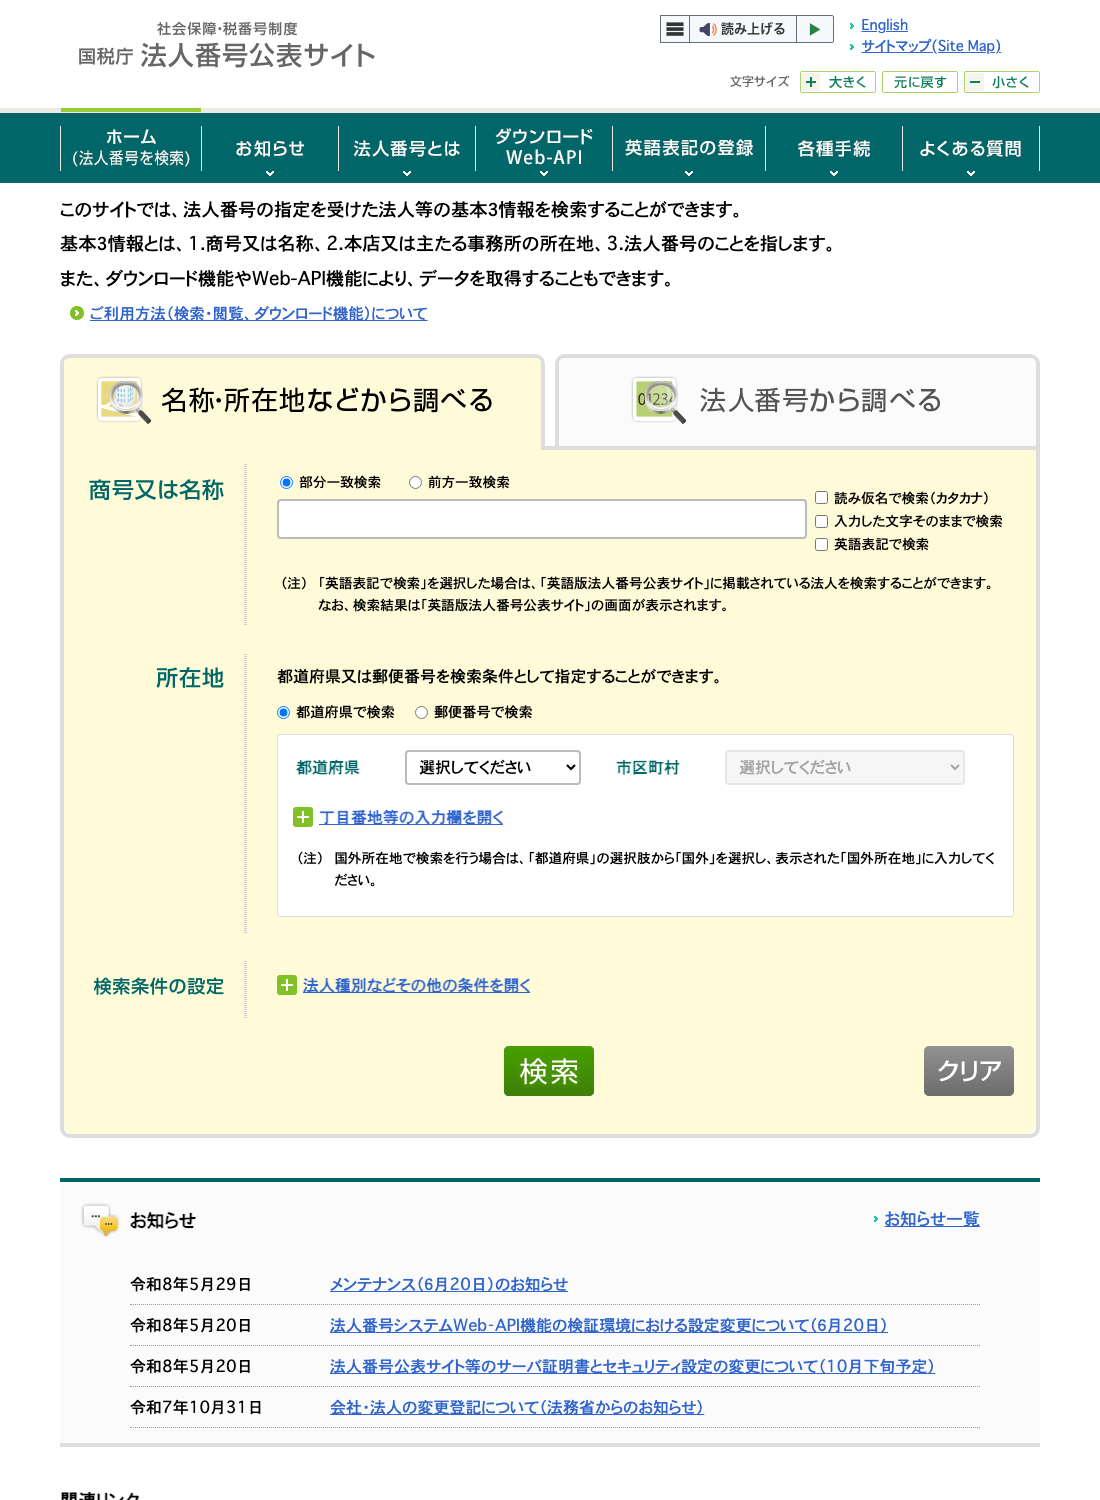The height and width of the screenshot is (1500, 1100).
Task: Switch to 法人番号から調べる tab
Action: (797, 401)
